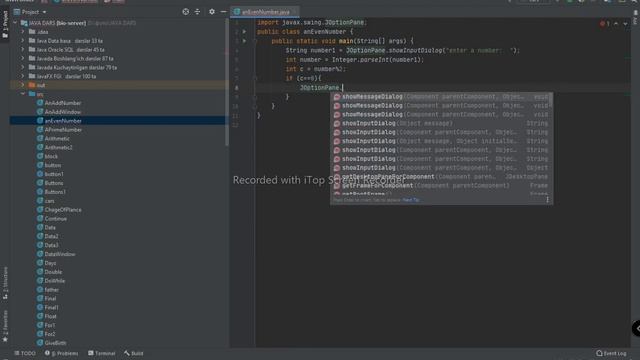Screen dimensions: 640x360
Task: Place cursor on line with Integer.parseInt
Action: [354, 60]
